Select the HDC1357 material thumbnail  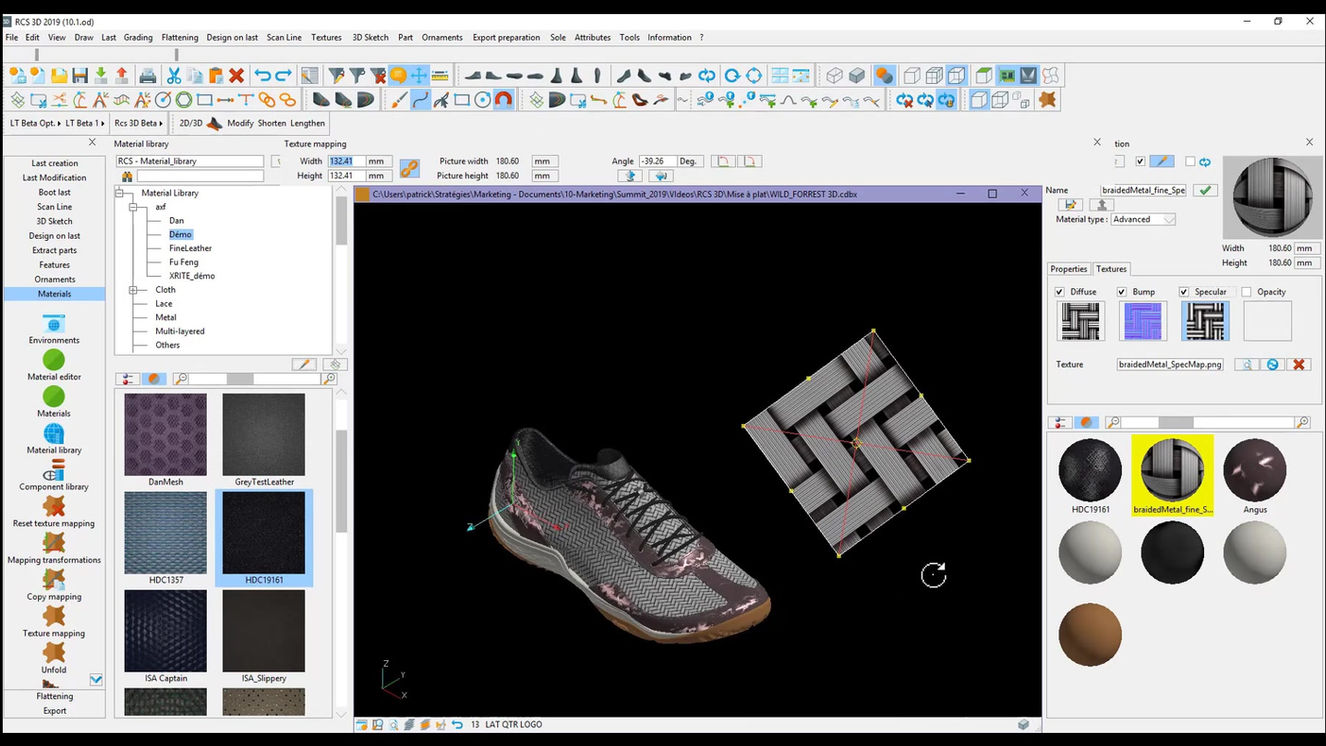(166, 538)
